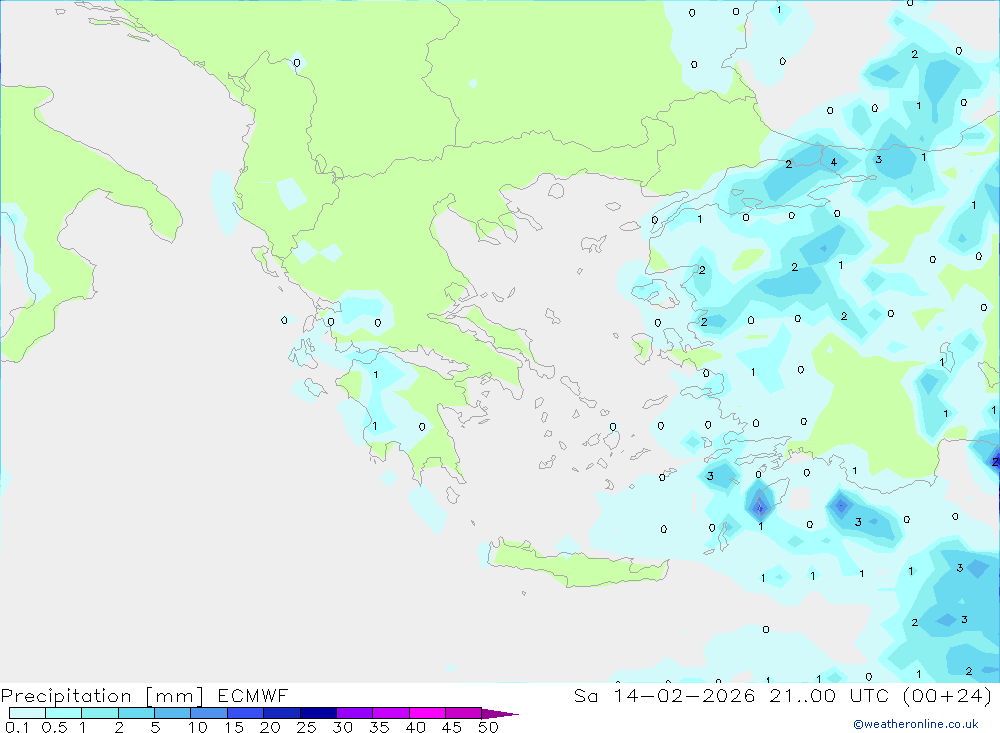This screenshot has height=733, width=1000.
Task: Click the "0.5" legend scale label
Action: click(54, 727)
